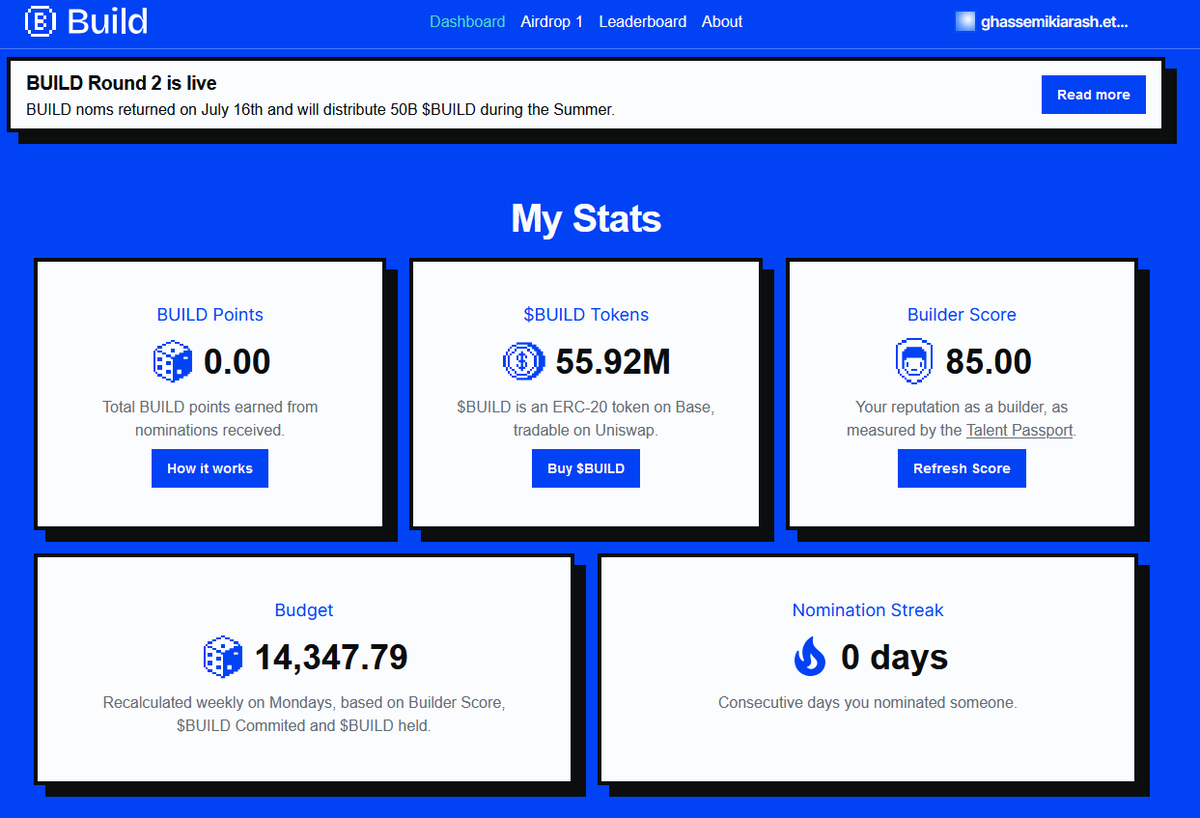Image resolution: width=1200 pixels, height=818 pixels.
Task: Click the Builder Score card title
Action: [962, 314]
